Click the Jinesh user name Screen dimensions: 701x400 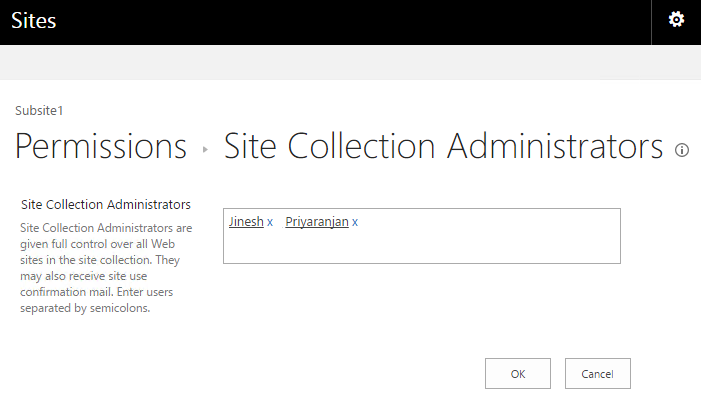[x=246, y=222]
